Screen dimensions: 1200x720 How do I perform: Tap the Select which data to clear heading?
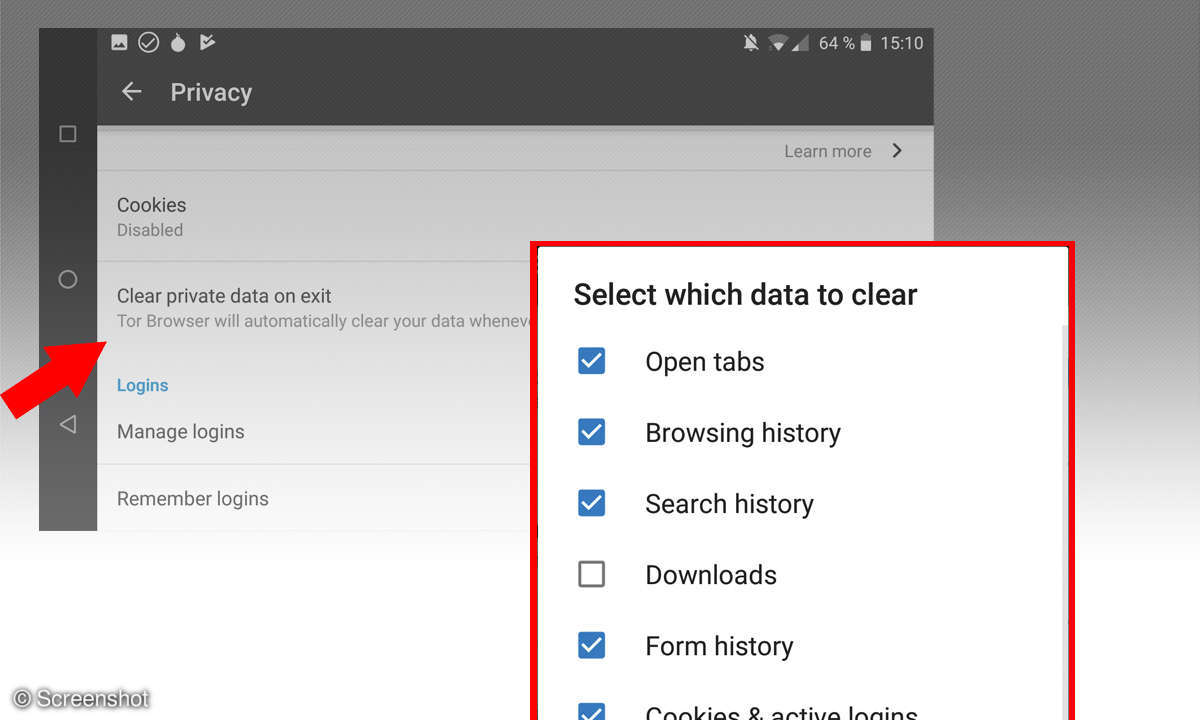coord(745,295)
